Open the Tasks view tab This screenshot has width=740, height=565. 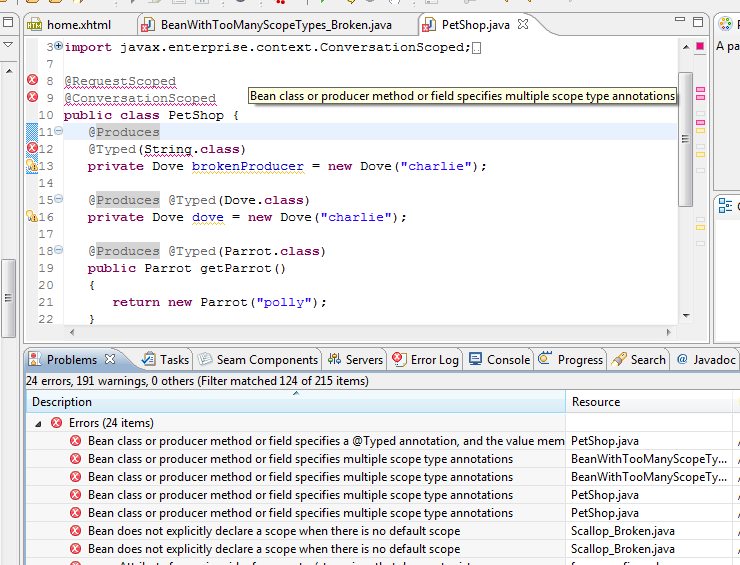click(165, 360)
